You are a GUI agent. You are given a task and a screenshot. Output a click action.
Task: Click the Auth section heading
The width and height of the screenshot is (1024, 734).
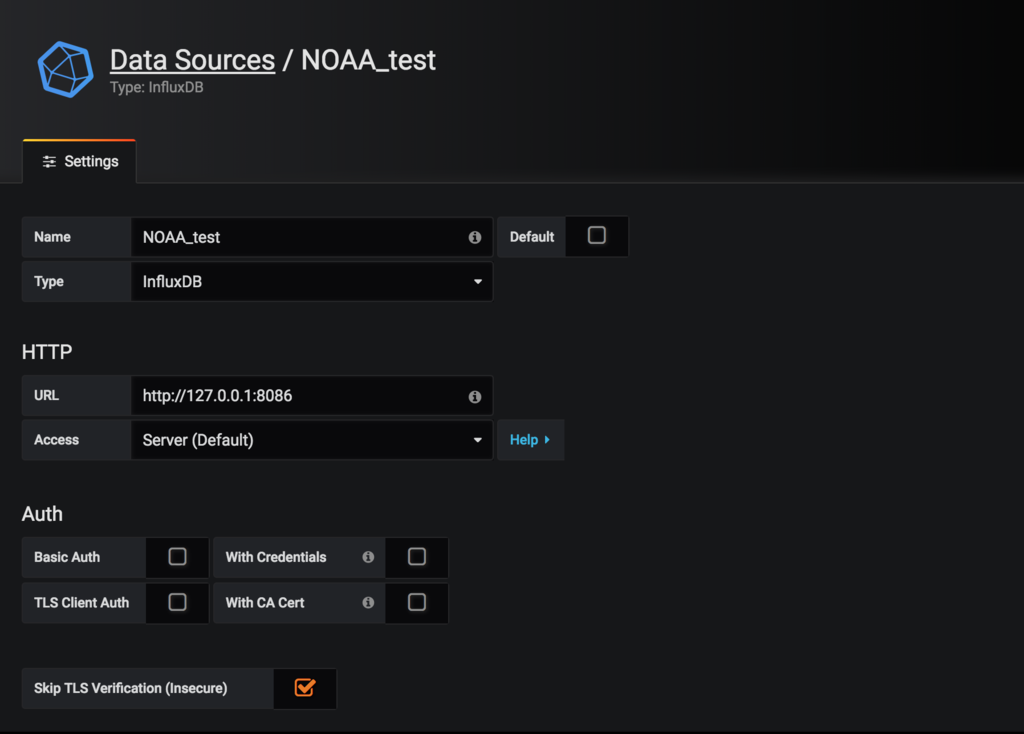pyautogui.click(x=42, y=514)
